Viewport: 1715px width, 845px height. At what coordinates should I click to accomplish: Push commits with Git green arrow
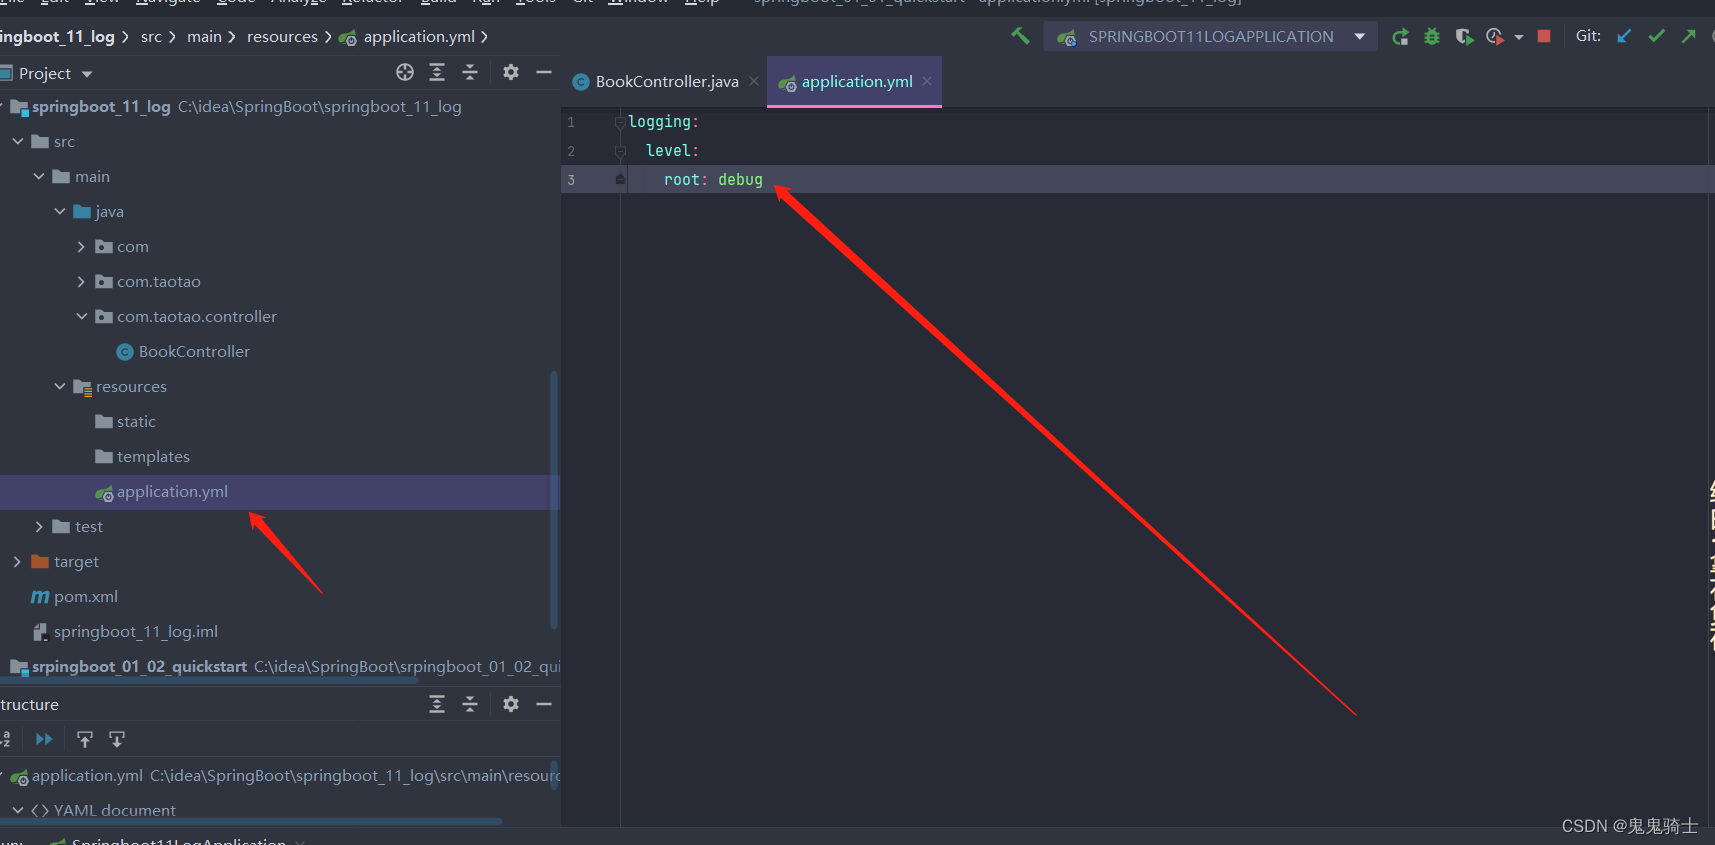1689,36
